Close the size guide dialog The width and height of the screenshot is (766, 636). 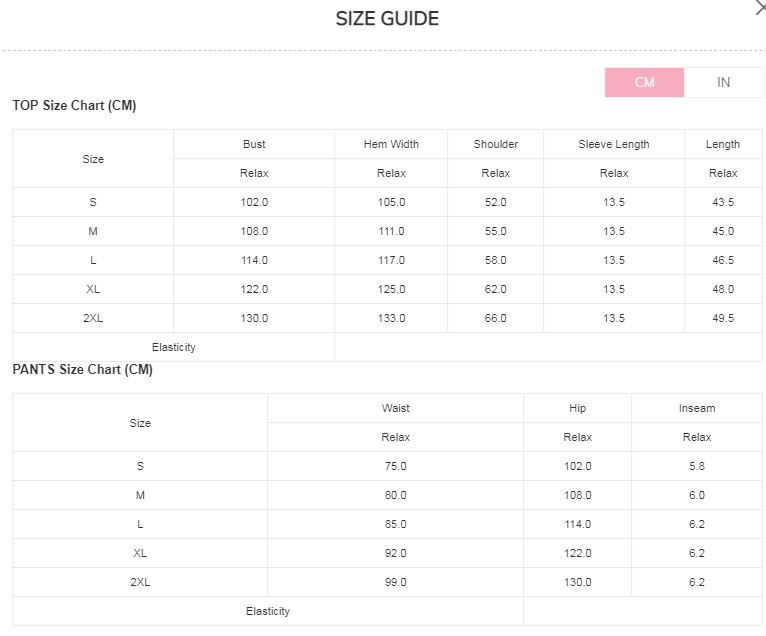coord(761,7)
